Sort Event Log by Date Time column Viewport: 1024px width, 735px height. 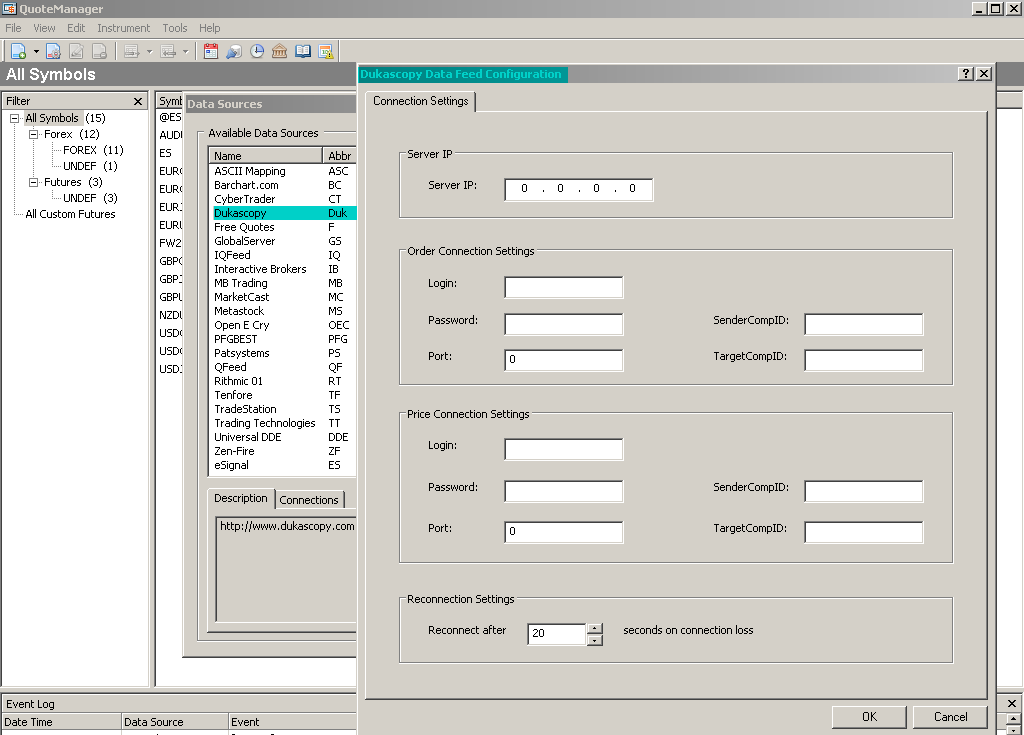(x=61, y=722)
